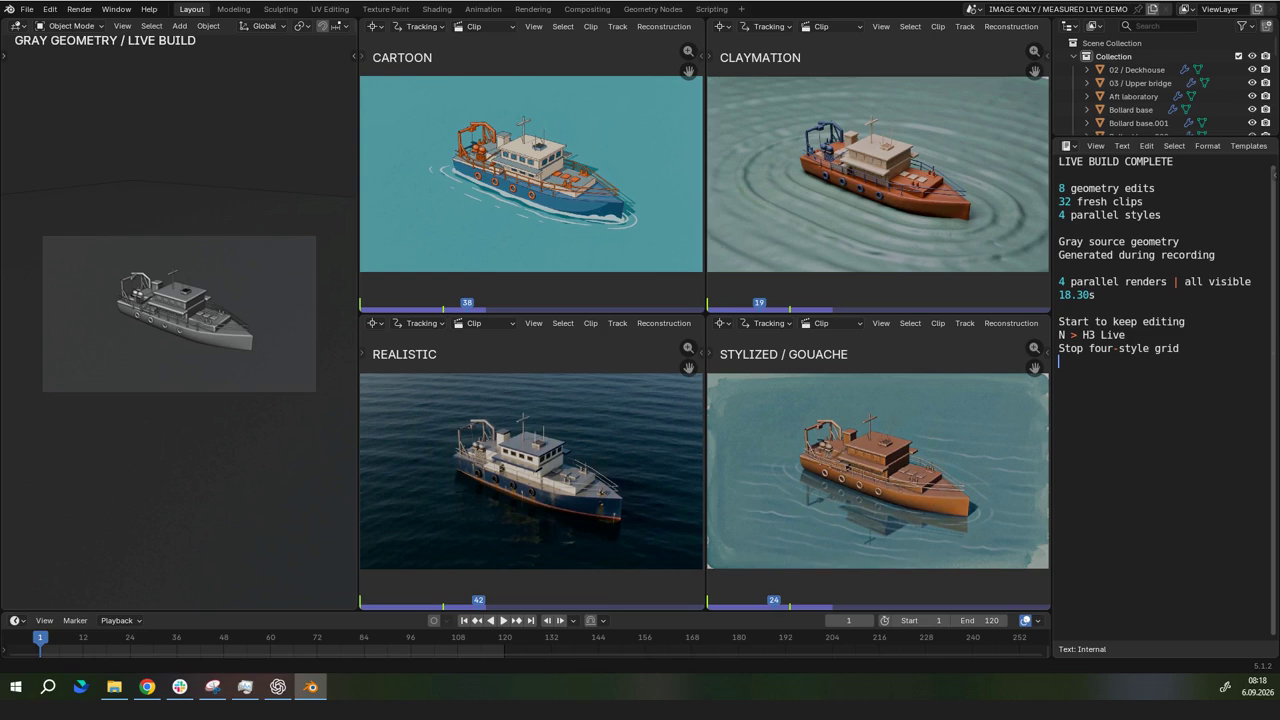
Task: Open Blender from the Windows taskbar
Action: click(x=311, y=687)
